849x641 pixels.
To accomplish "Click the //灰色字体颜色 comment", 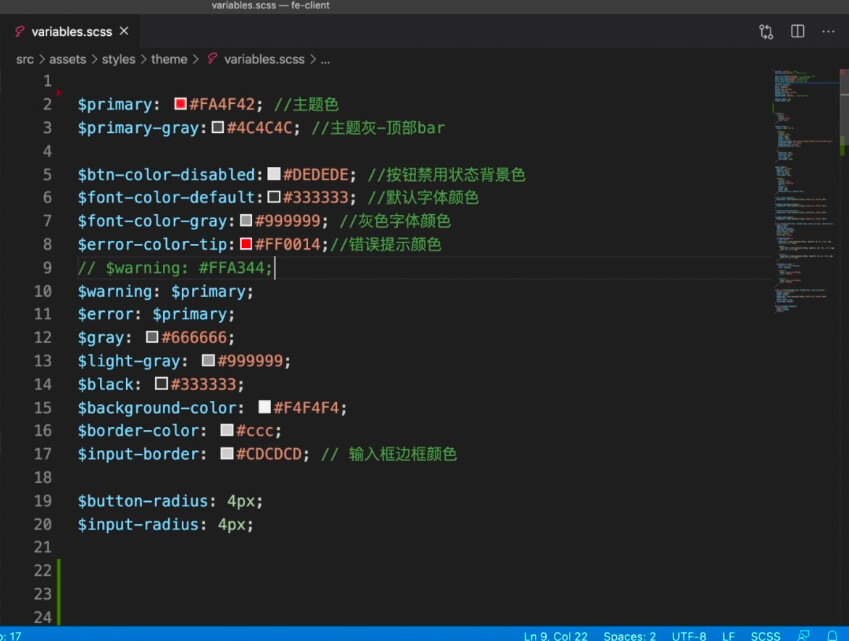I will (x=395, y=221).
